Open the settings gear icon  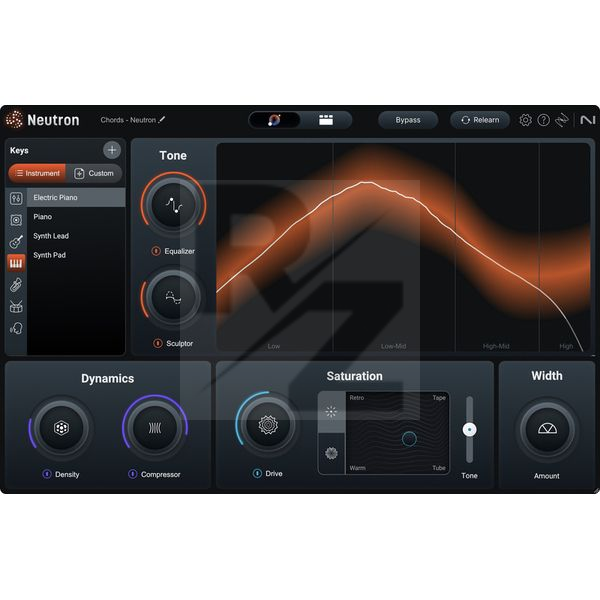click(525, 120)
